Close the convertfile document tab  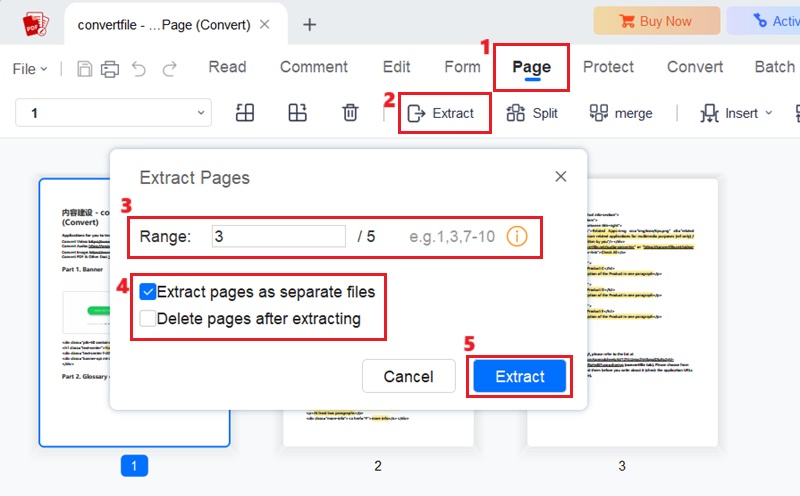264,24
